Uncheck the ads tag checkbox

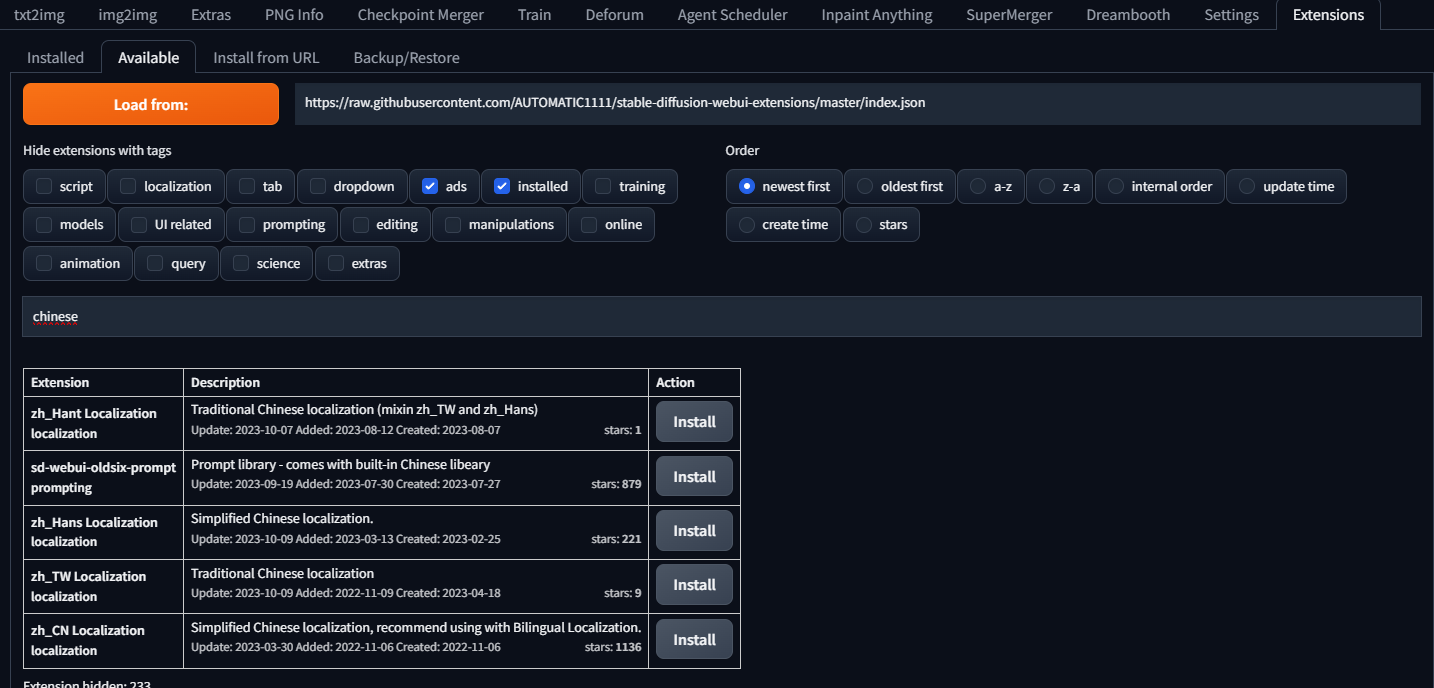(x=430, y=186)
